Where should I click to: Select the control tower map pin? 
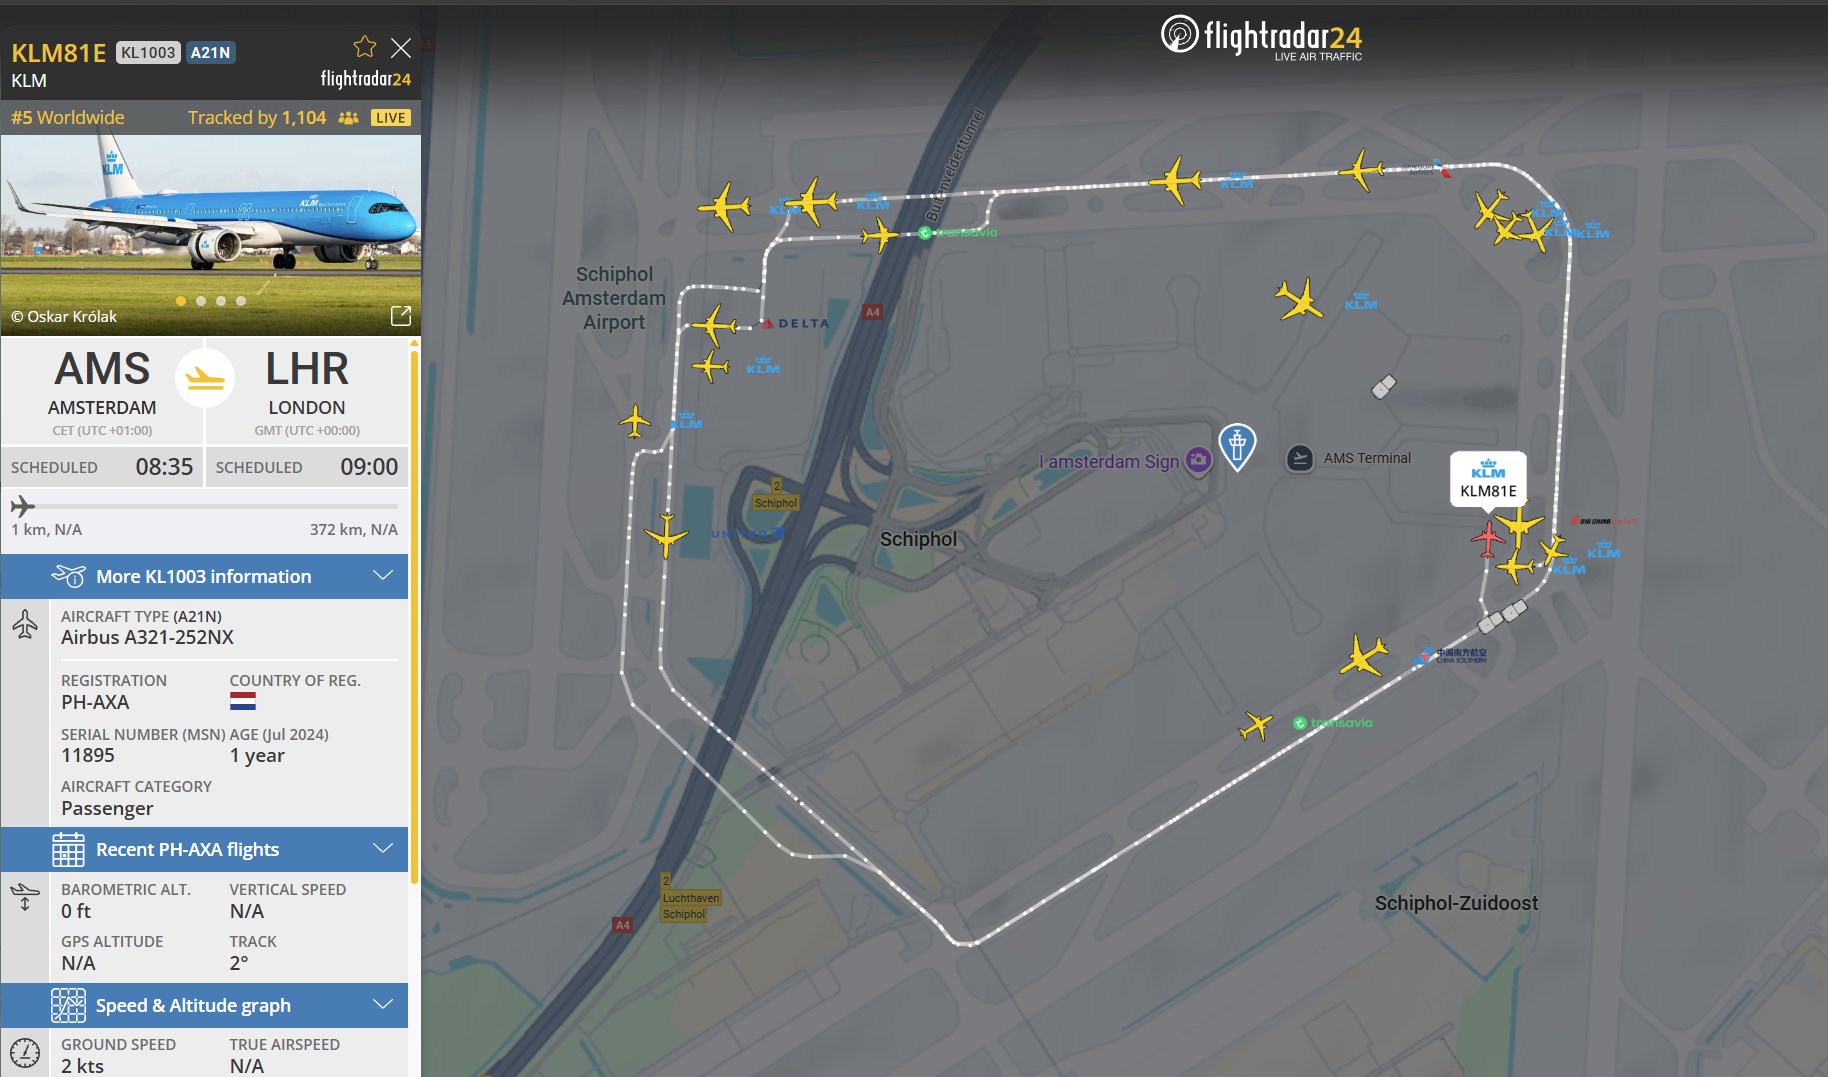click(x=1237, y=446)
